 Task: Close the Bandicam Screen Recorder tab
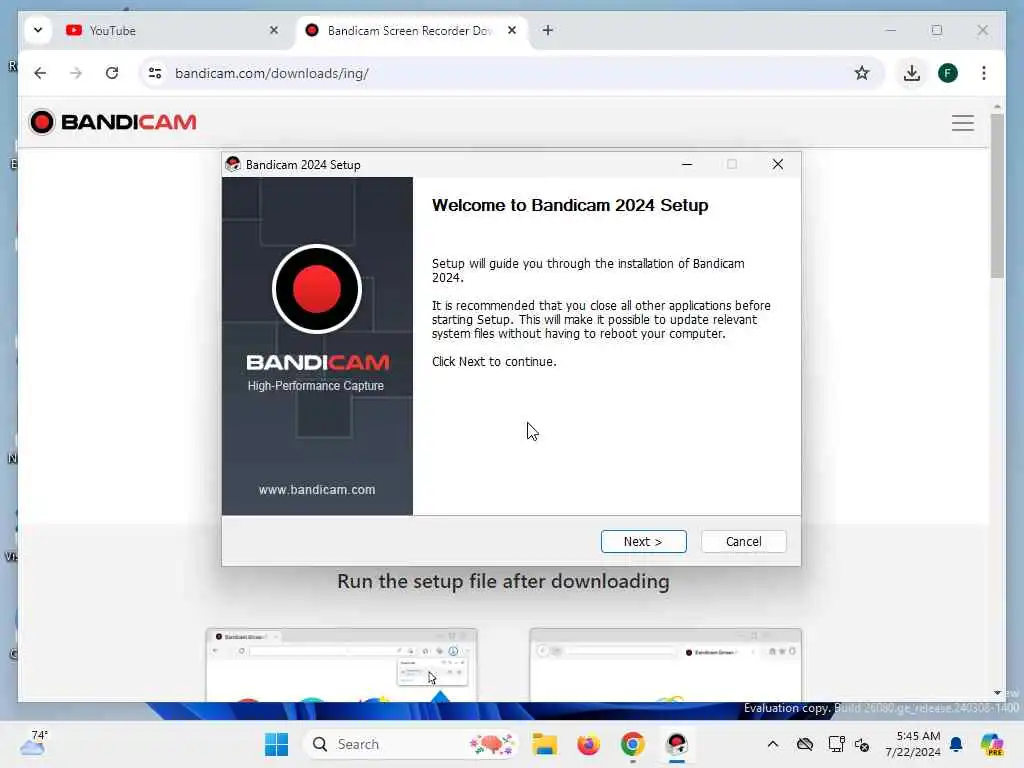[512, 30]
